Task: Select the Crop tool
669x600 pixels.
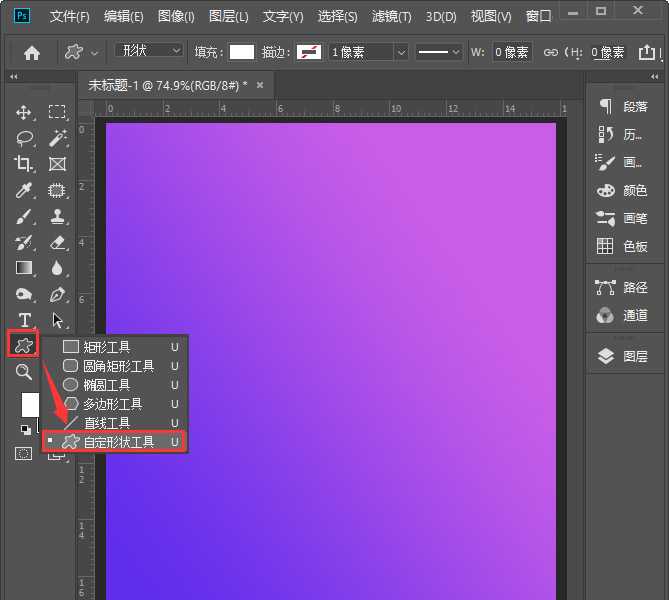Action: pos(24,164)
